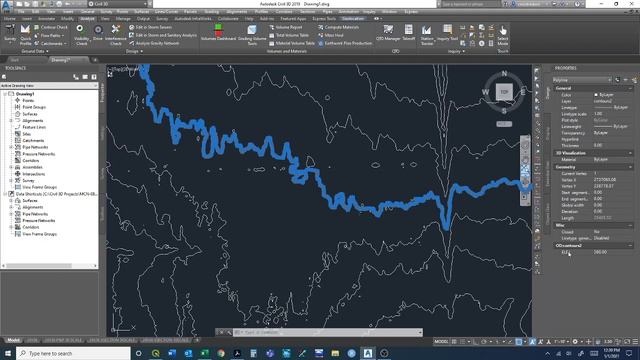Expand the Pipe Networks node under Drawing1

click(x=11, y=147)
